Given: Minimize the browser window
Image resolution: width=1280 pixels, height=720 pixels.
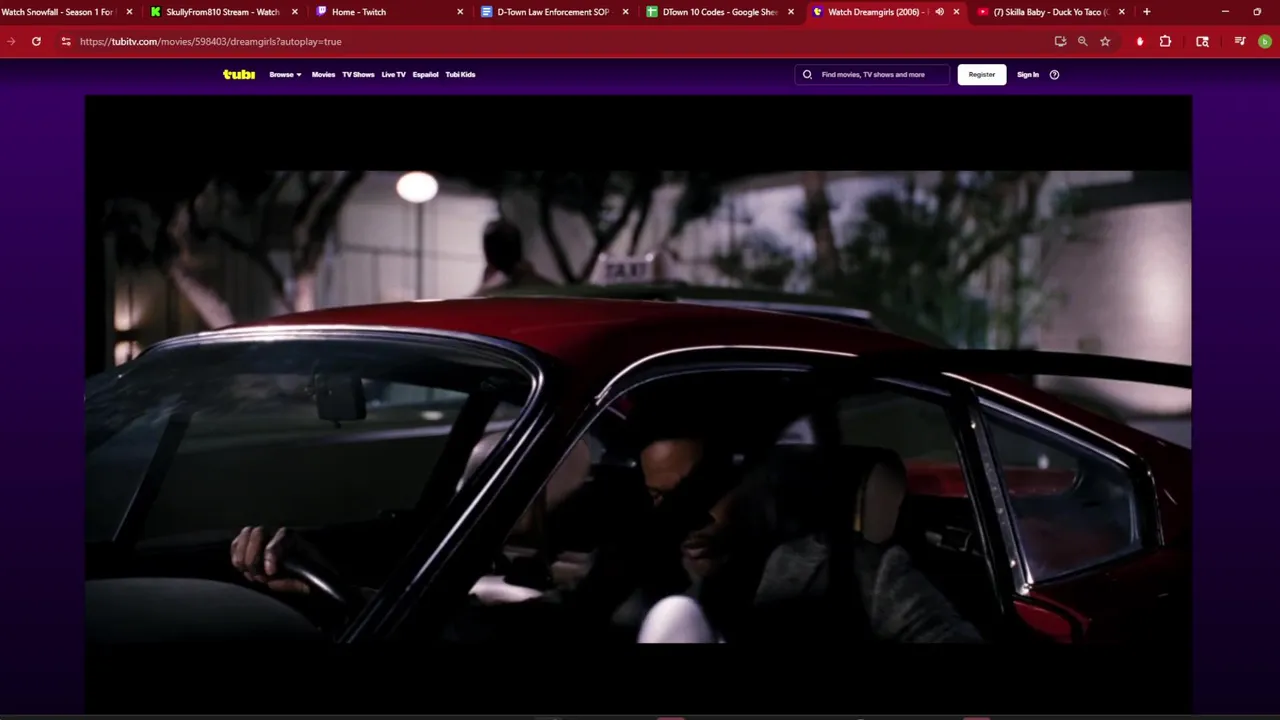Looking at the screenshot, I should [1225, 12].
